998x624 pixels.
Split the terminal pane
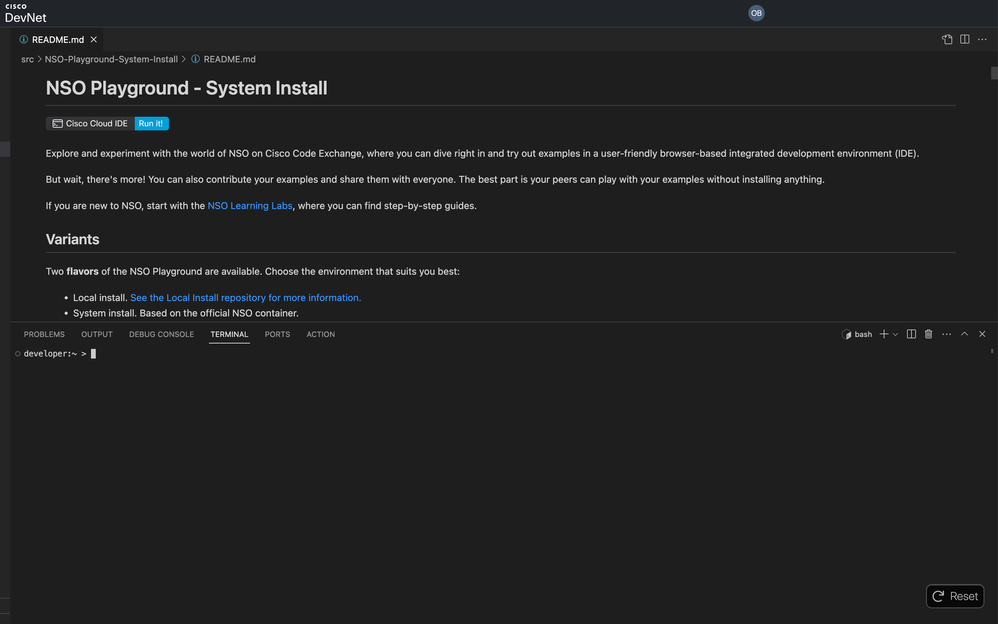pyautogui.click(x=911, y=334)
